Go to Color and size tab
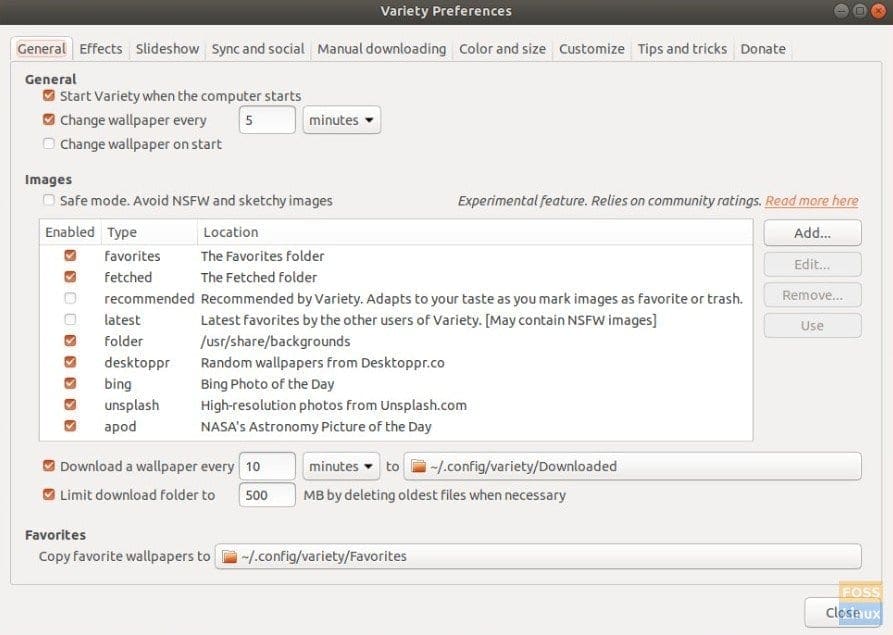 click(502, 48)
